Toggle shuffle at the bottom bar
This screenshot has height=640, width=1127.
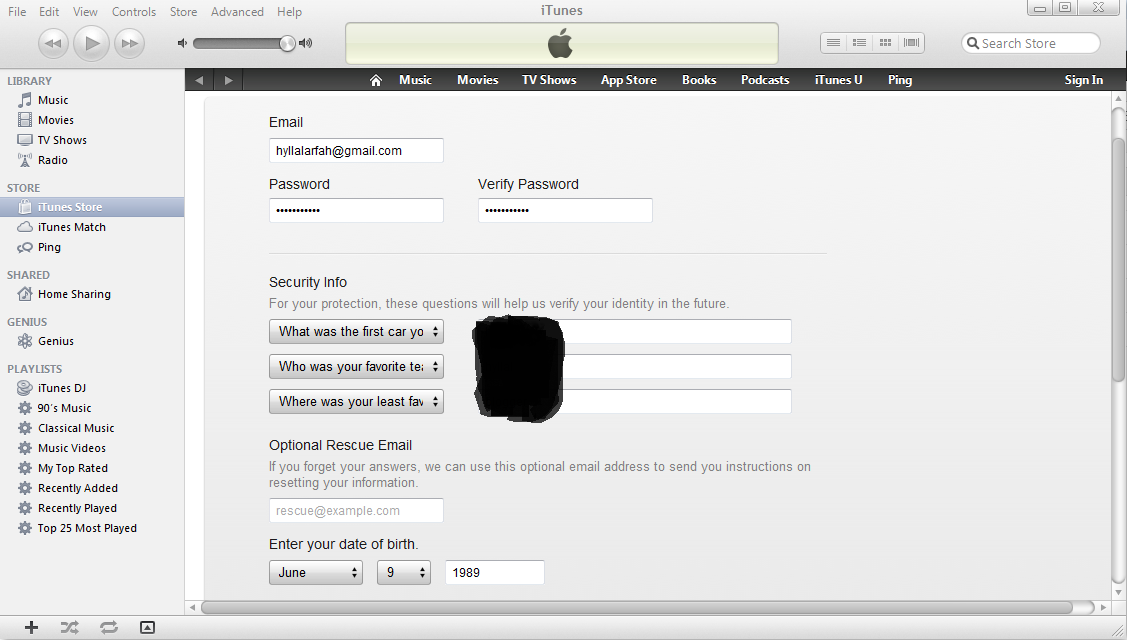69,627
